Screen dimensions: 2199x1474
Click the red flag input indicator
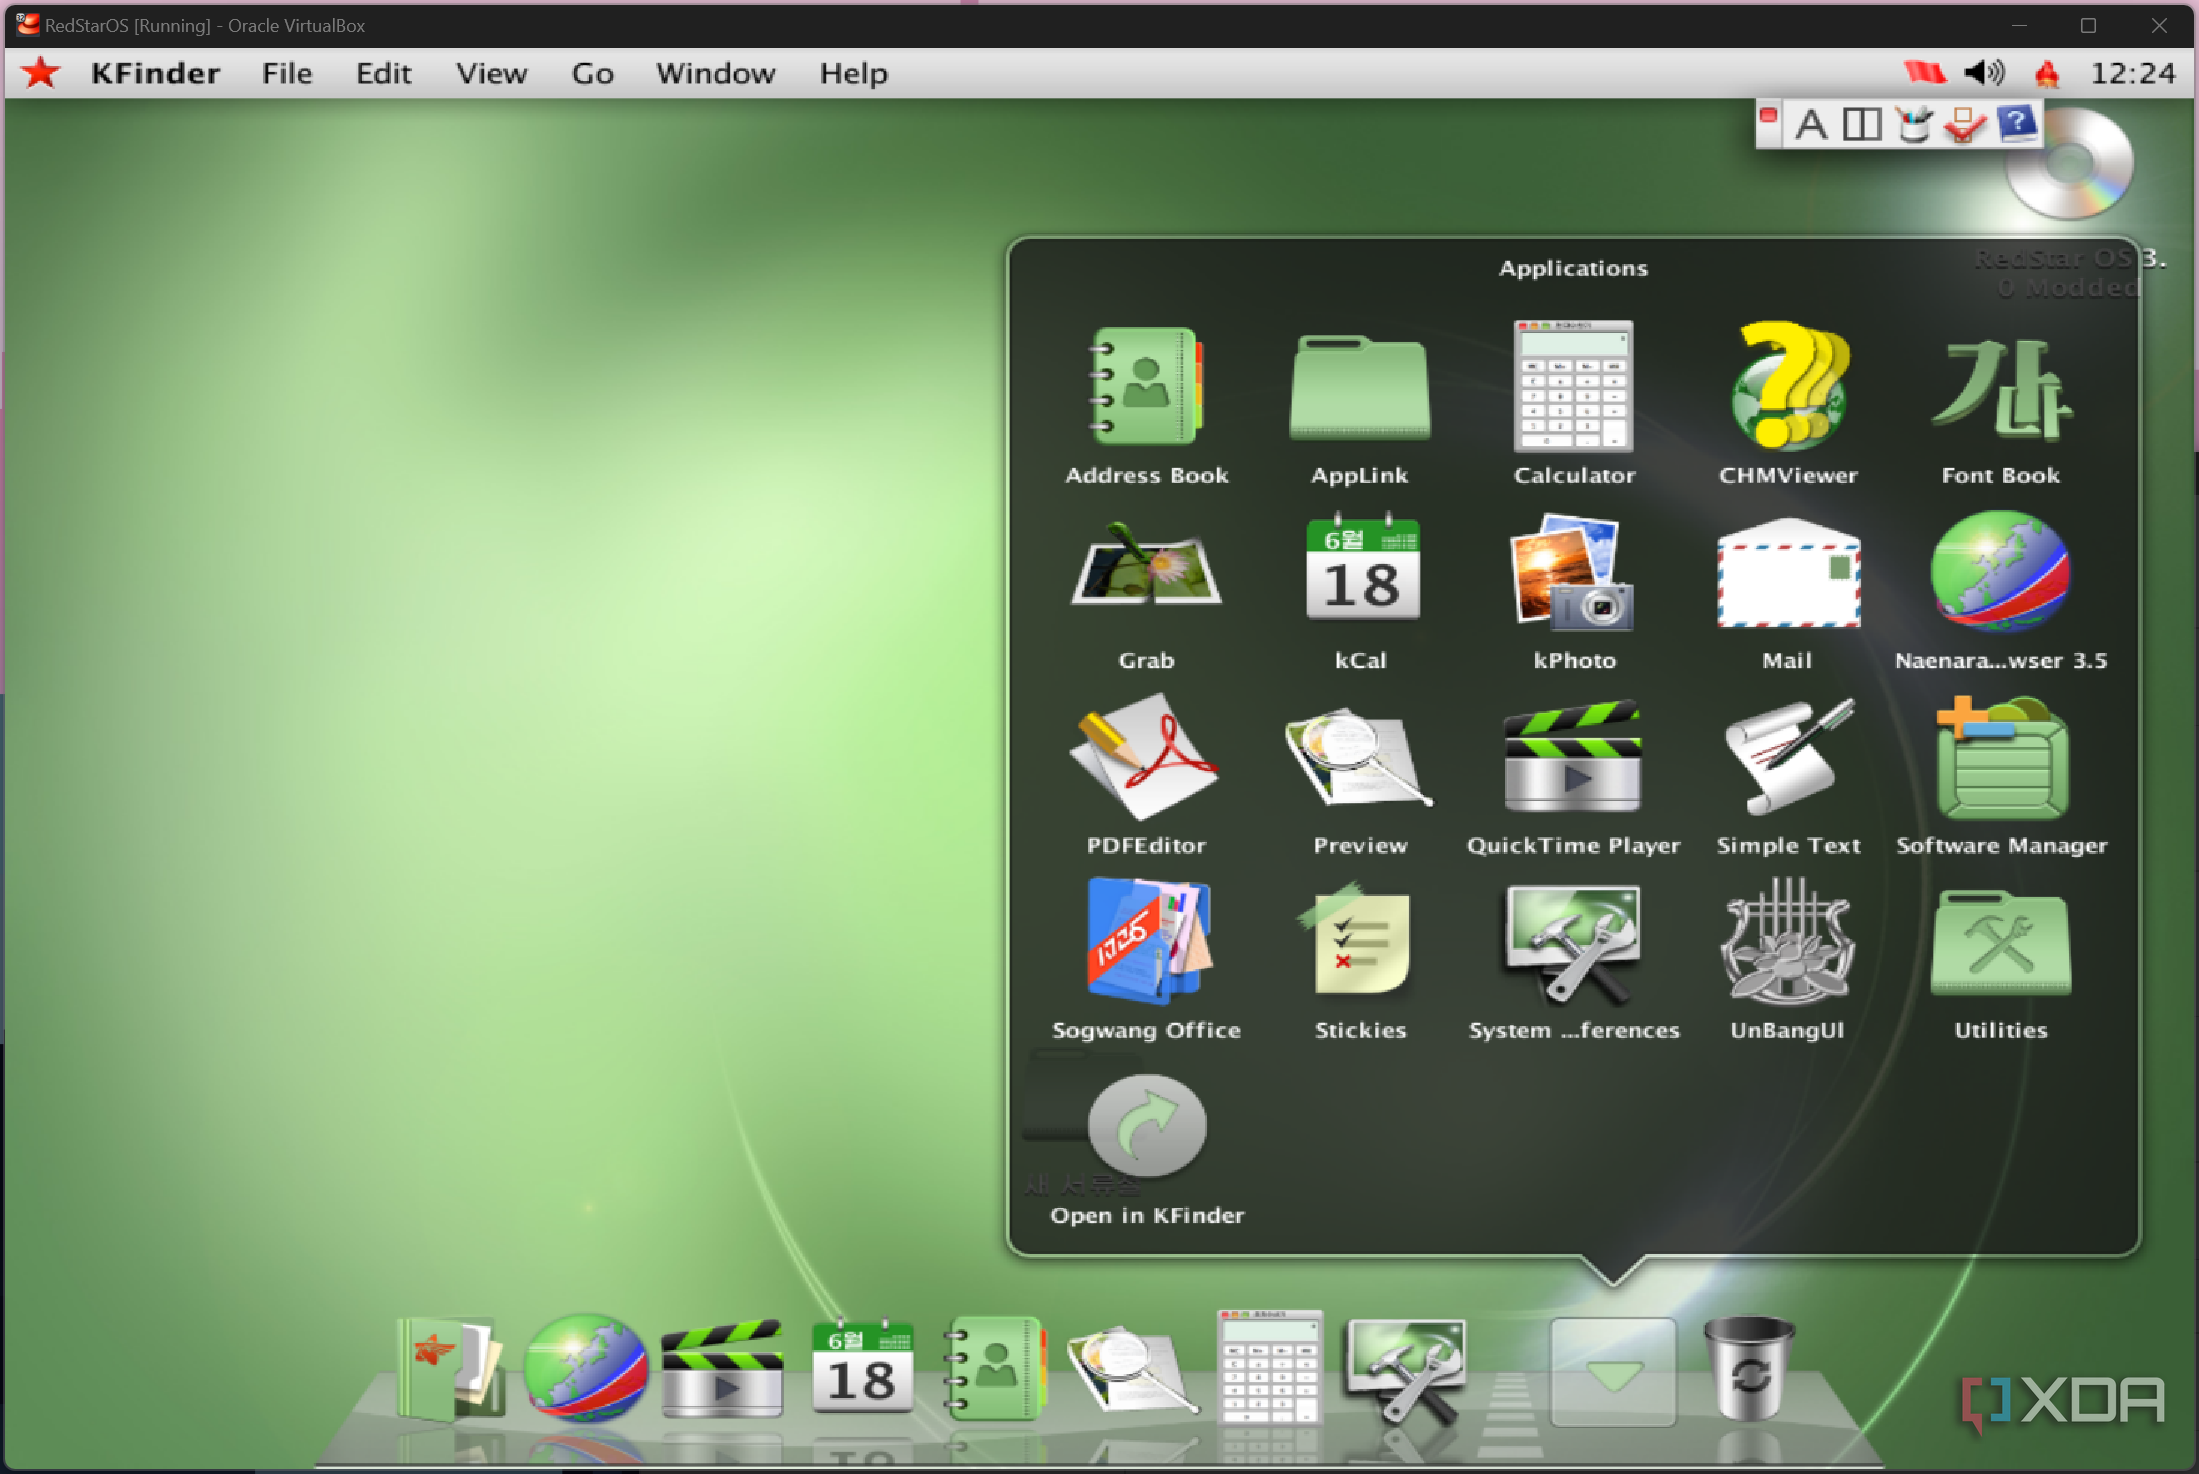click(1924, 73)
